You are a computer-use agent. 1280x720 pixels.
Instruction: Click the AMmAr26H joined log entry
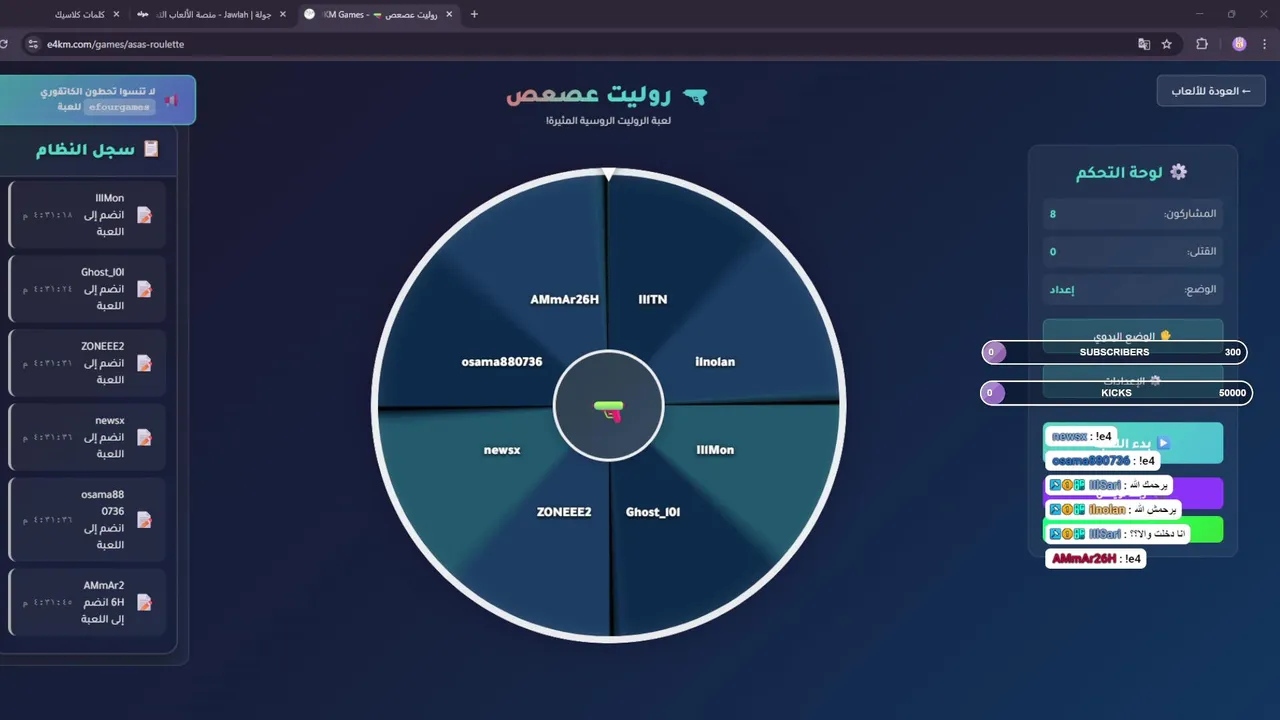[x=87, y=602]
